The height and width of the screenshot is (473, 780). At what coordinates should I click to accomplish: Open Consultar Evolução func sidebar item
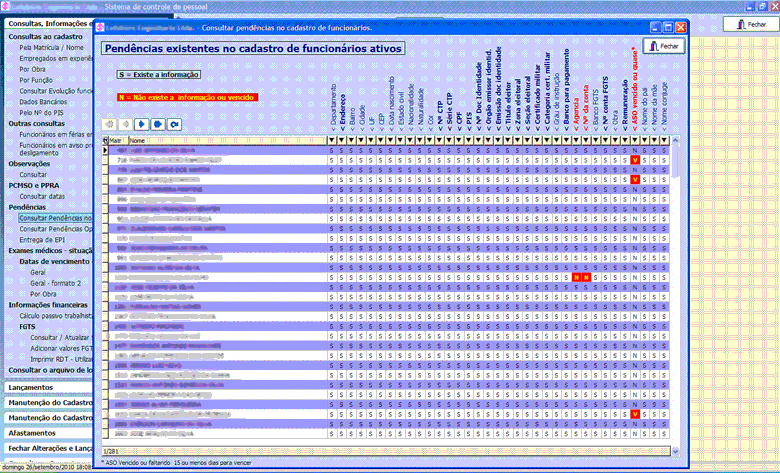[x=56, y=91]
